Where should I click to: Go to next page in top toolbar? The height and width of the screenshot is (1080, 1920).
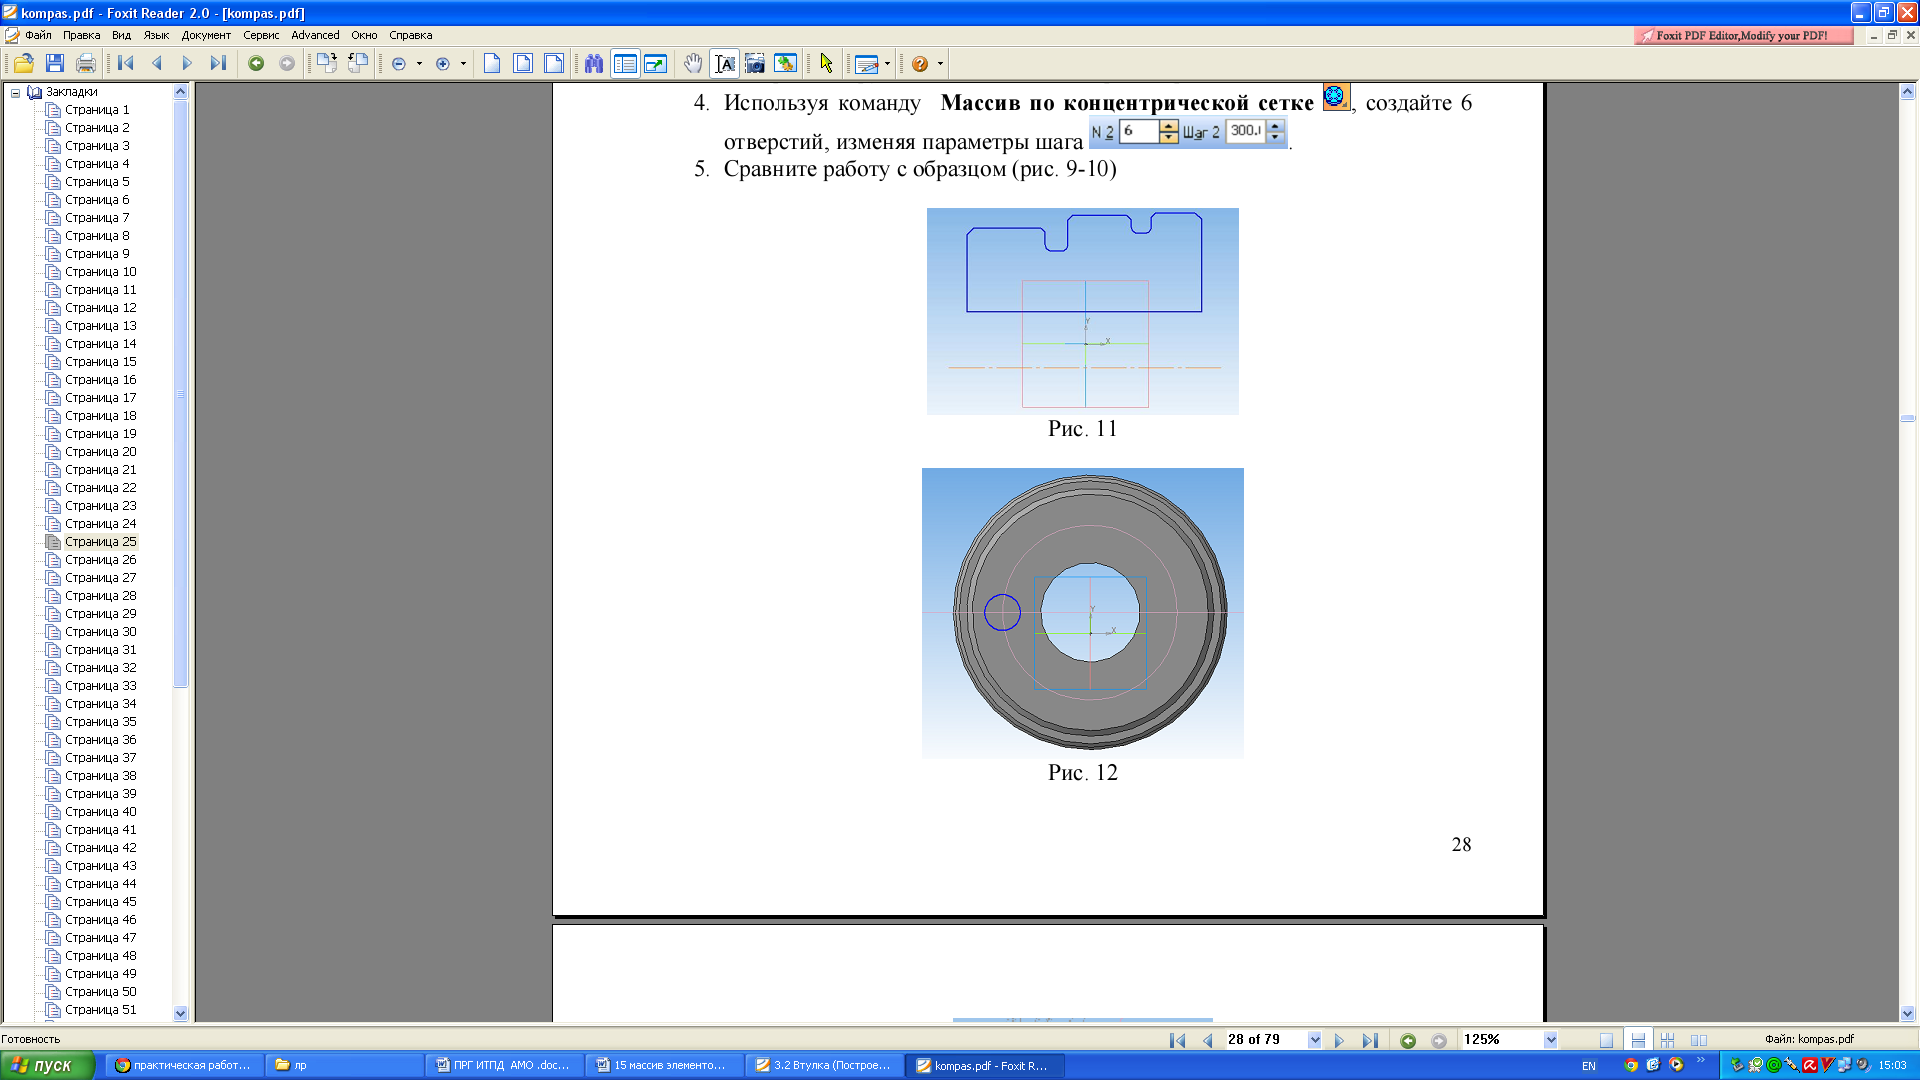click(187, 64)
